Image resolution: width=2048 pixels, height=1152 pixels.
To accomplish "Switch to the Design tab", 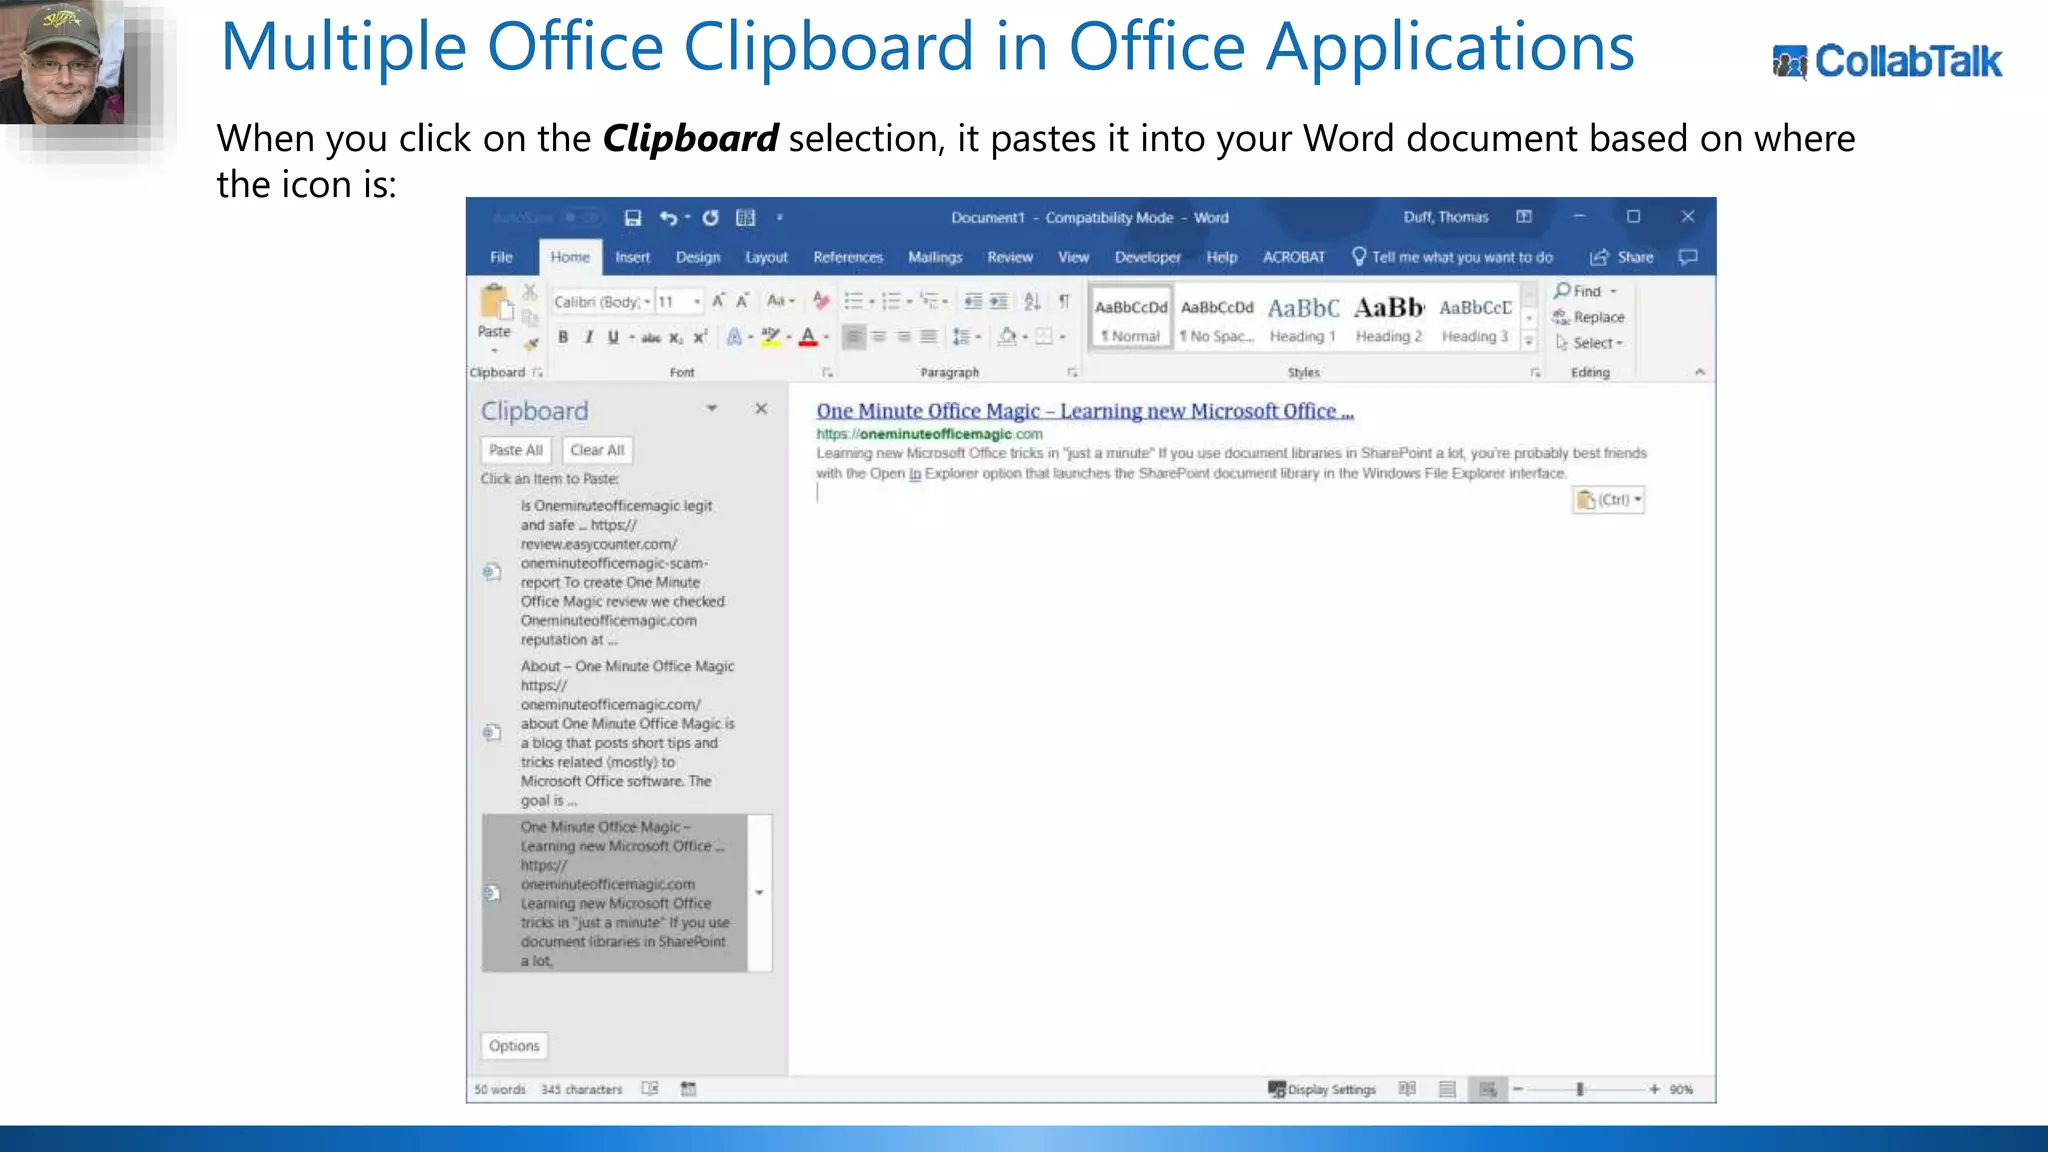I will pyautogui.click(x=698, y=257).
